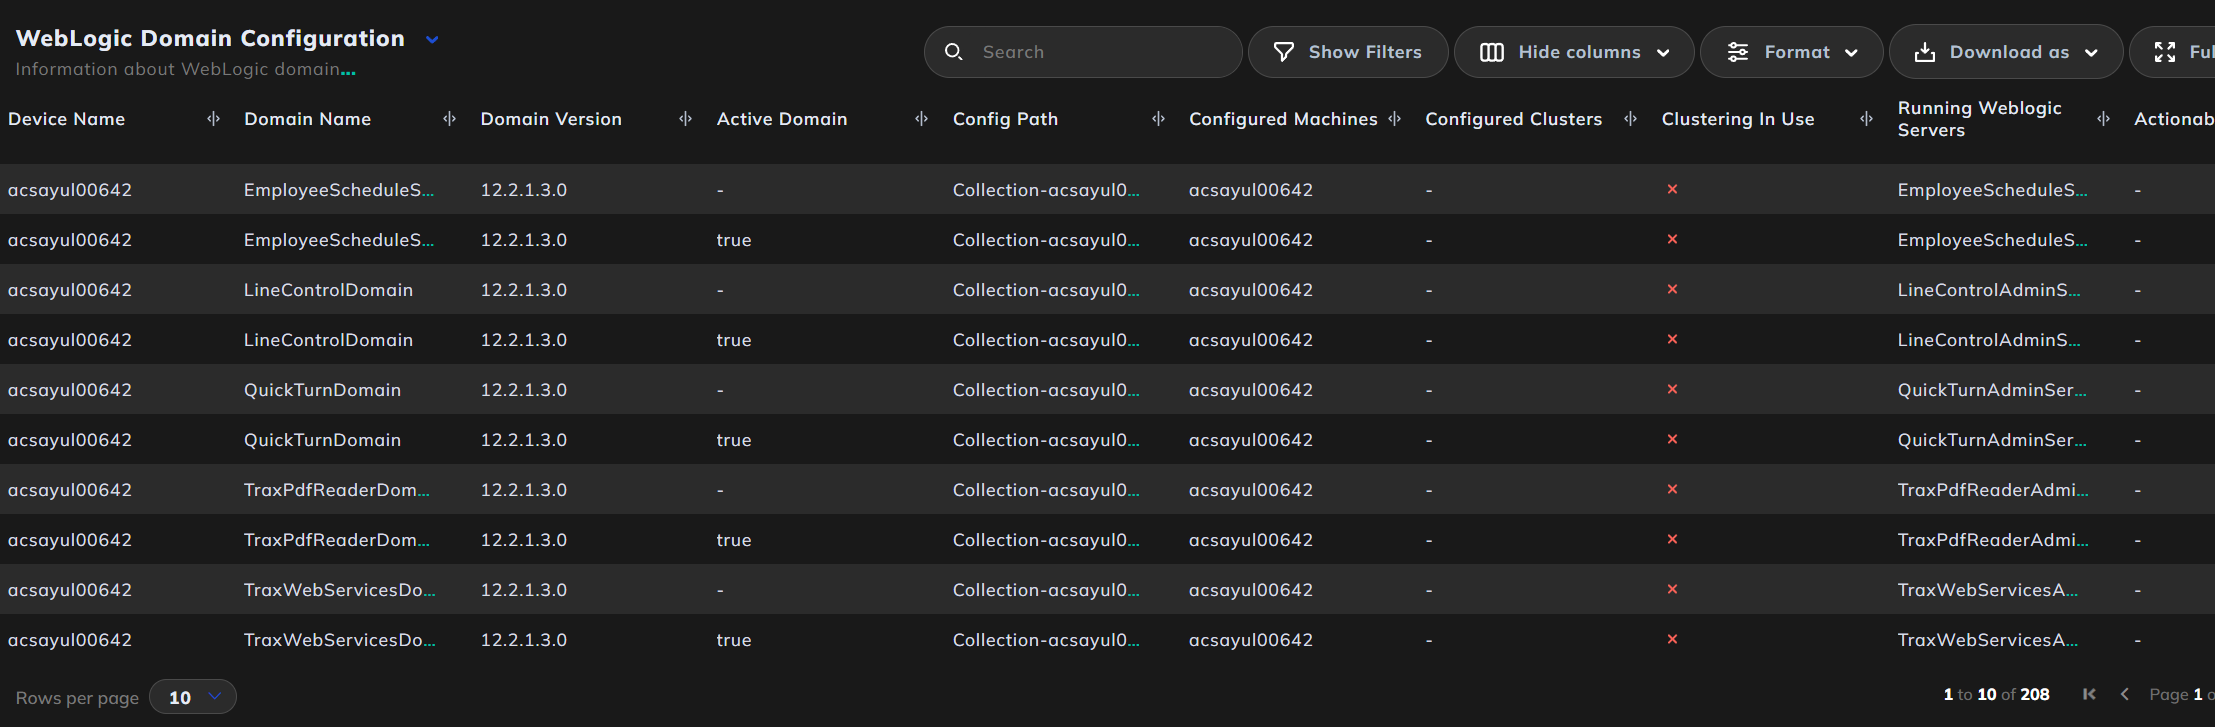Image resolution: width=2215 pixels, height=727 pixels.
Task: Expand the truncated description ellipsis under title
Action: [x=348, y=71]
